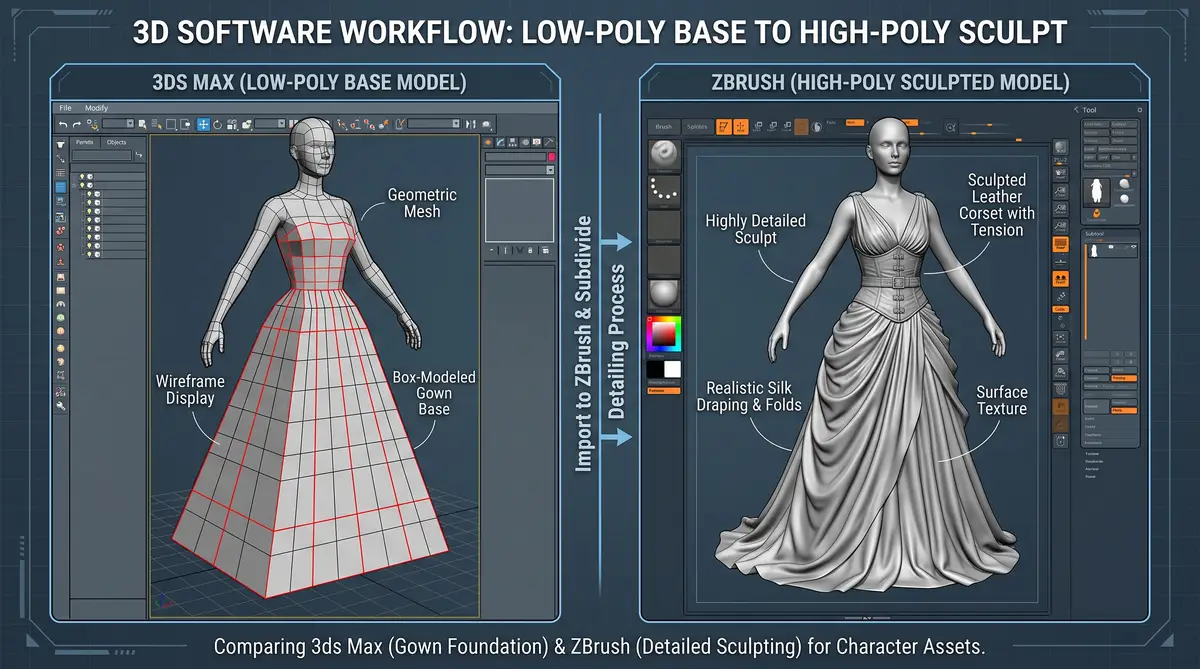Screen dimensions: 1200x669
Task: Toggle the eye icon in the Subtool row
Action: (x=1133, y=247)
